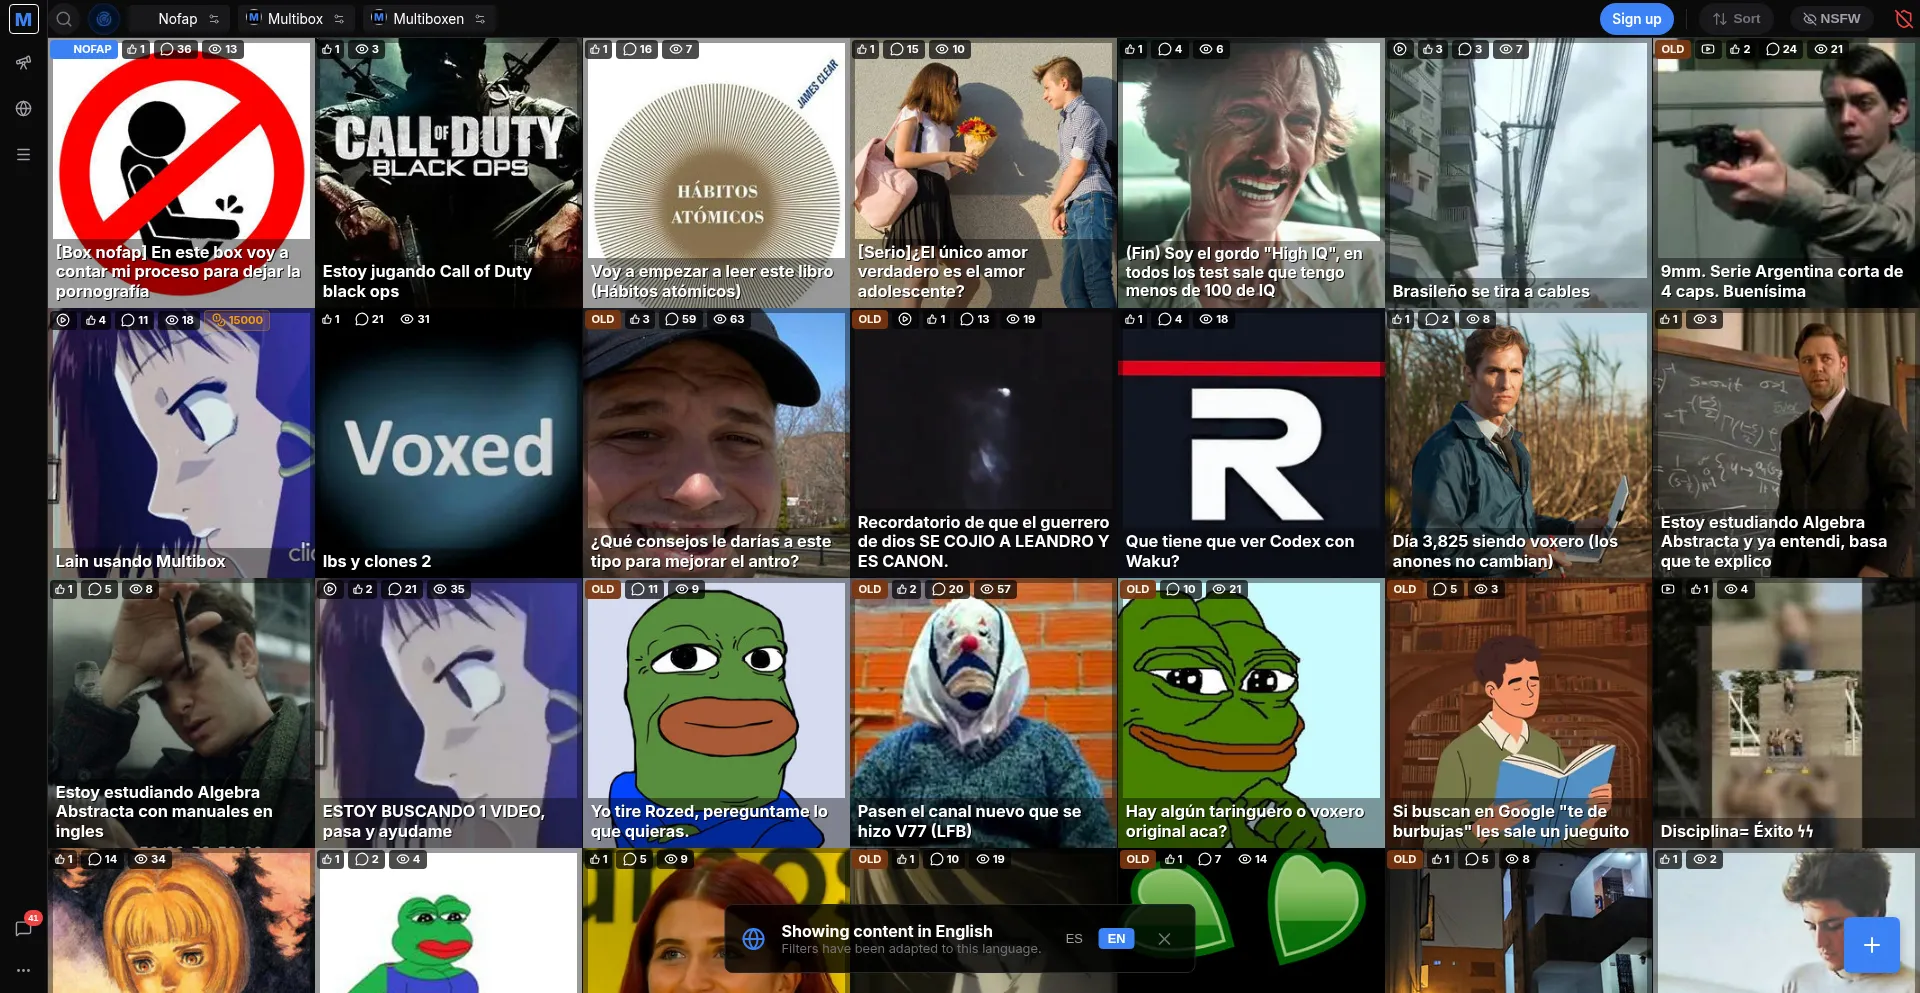Click the title '9mm. Serie Argentina corta de 4 caps'
Screen dimensions: 1920x993
coord(1782,282)
